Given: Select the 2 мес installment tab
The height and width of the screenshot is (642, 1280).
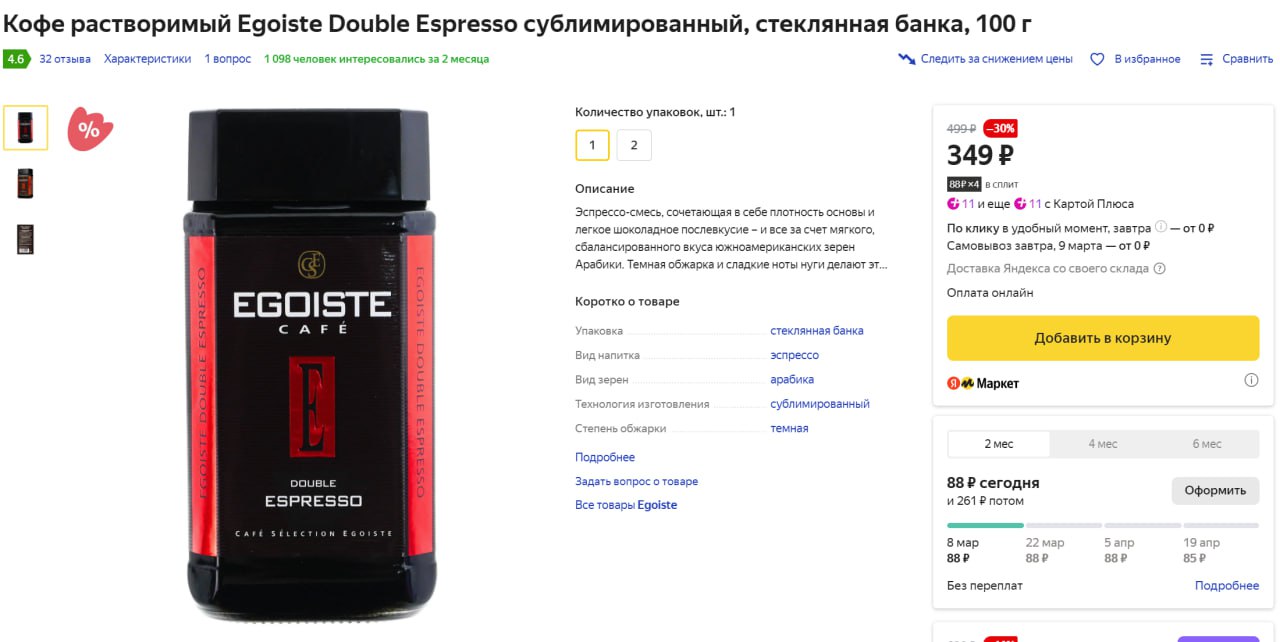Looking at the screenshot, I should pyautogui.click(x=999, y=444).
